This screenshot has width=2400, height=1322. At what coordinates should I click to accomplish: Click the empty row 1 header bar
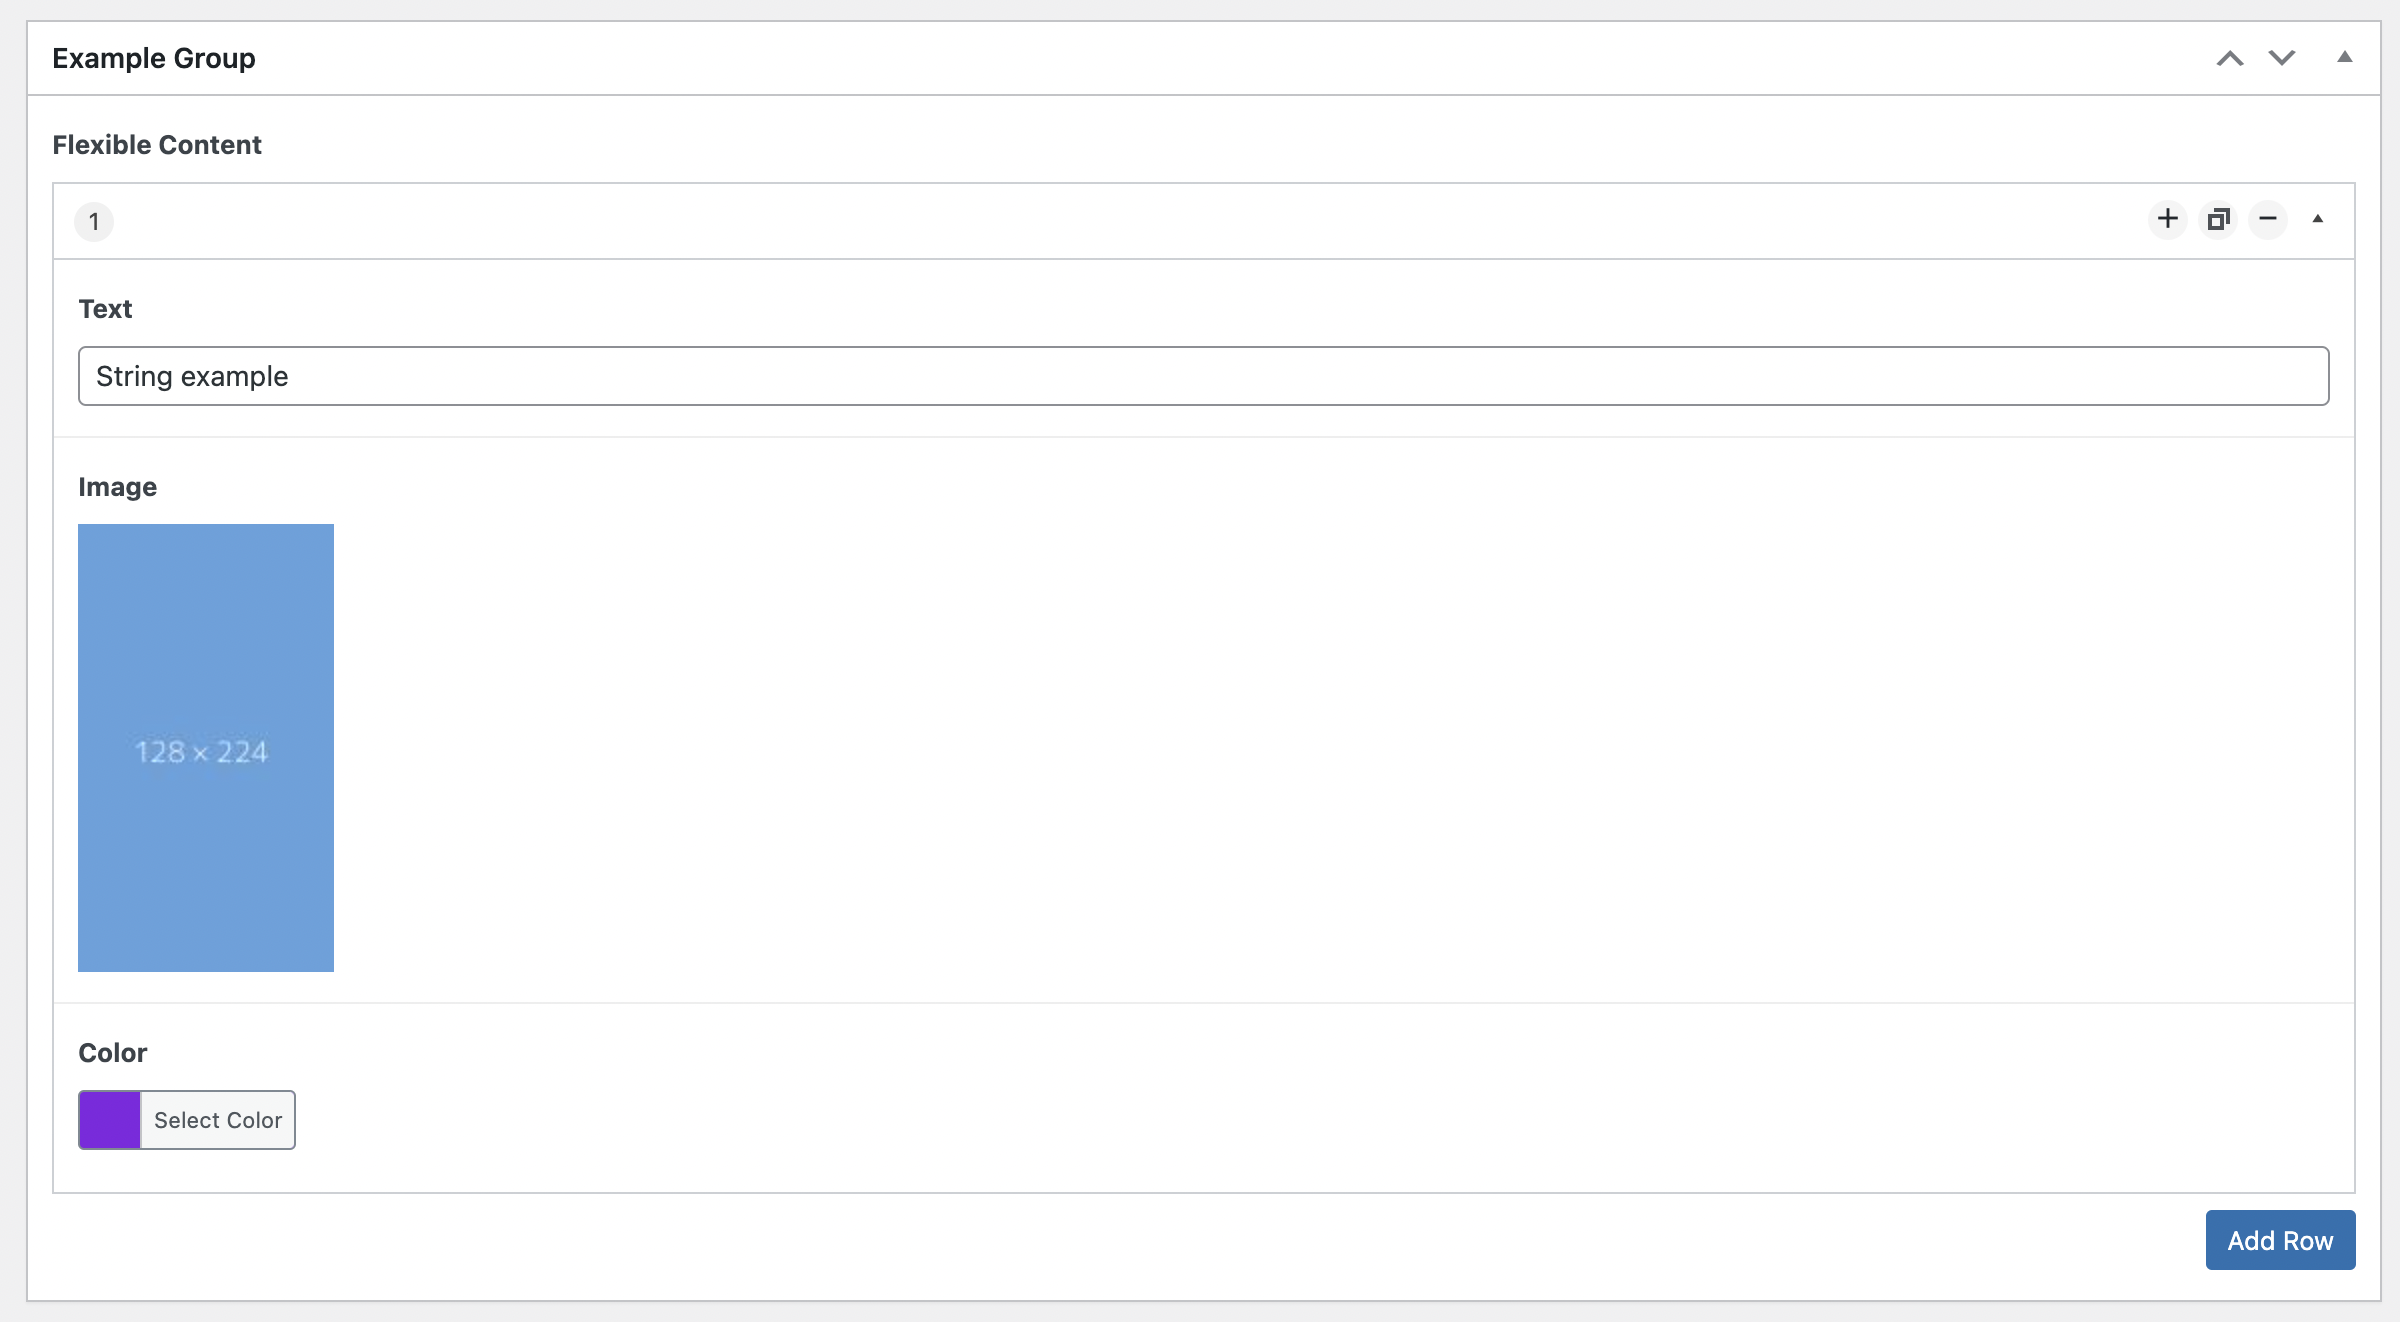(x=1100, y=221)
